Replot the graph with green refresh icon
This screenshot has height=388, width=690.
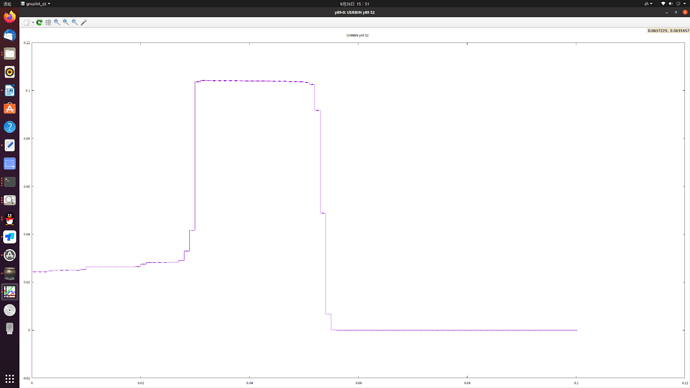(39, 22)
